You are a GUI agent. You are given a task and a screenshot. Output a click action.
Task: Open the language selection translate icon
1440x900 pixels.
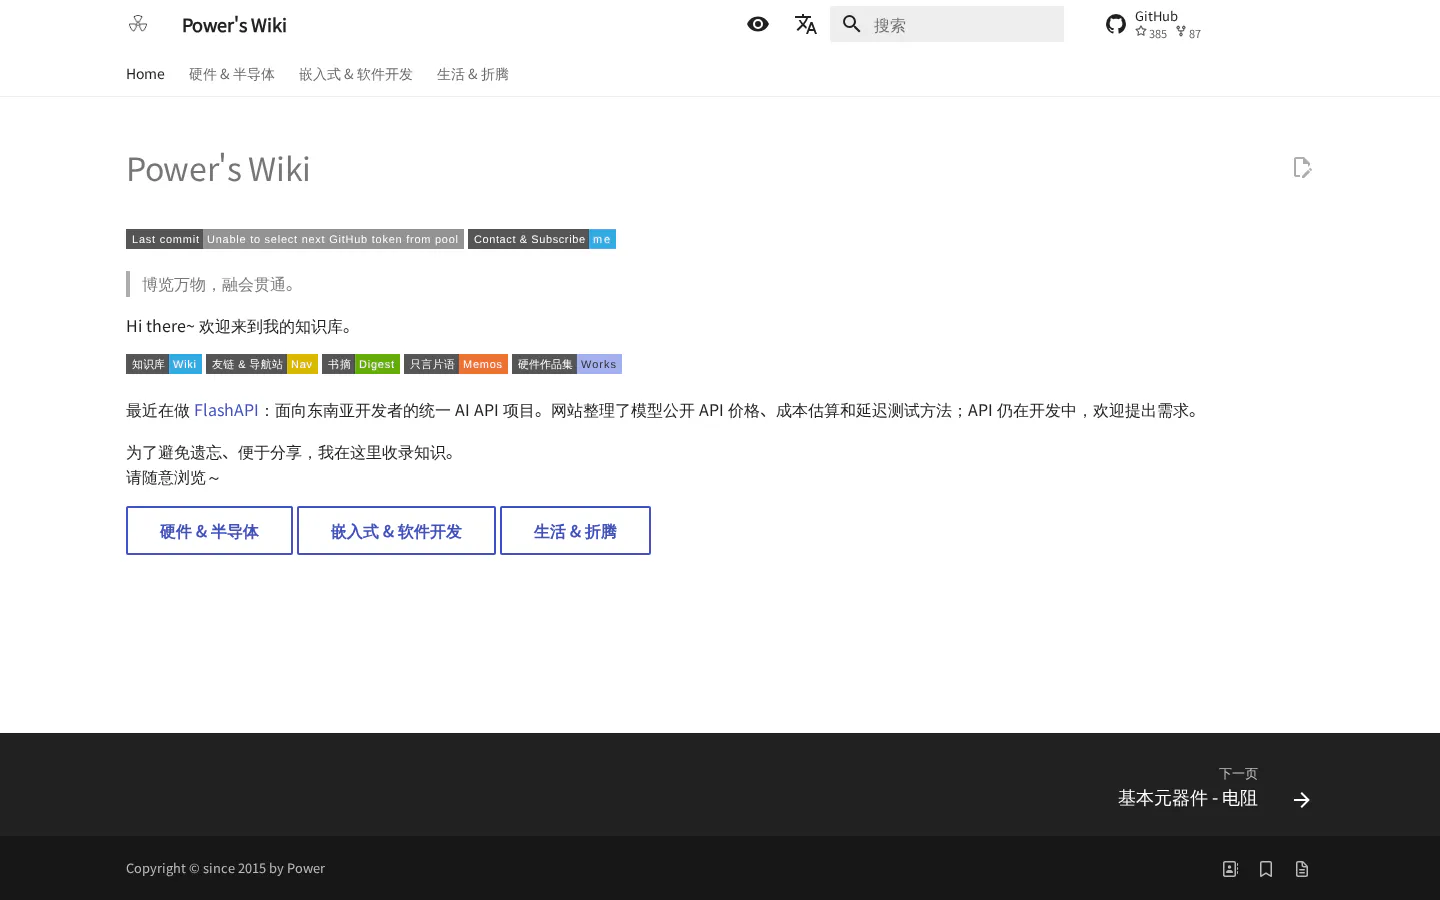coord(806,24)
